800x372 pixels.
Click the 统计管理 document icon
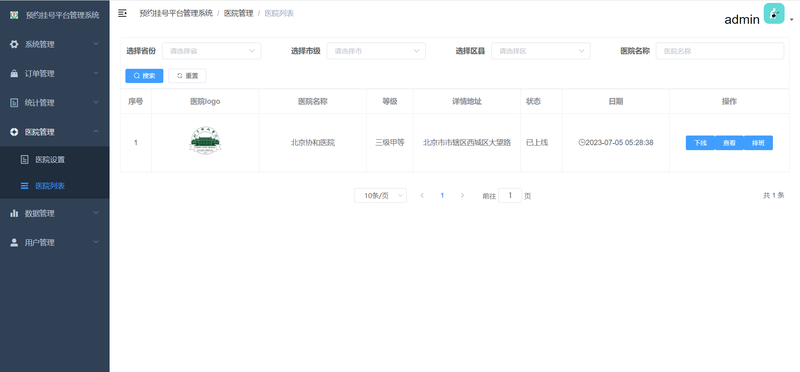14,103
